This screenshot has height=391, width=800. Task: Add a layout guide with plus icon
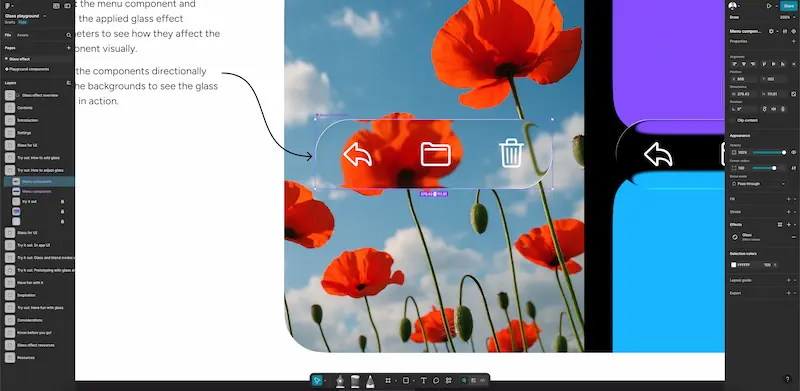coord(788,280)
